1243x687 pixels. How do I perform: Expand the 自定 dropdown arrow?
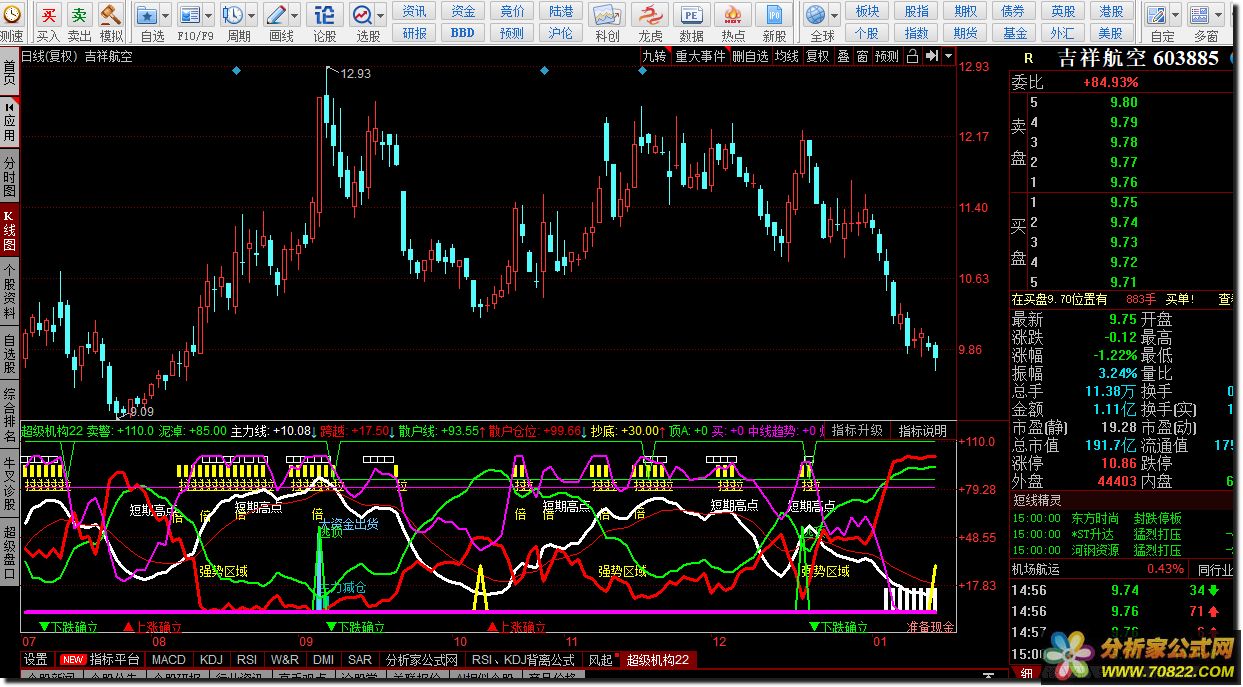[x=1177, y=15]
